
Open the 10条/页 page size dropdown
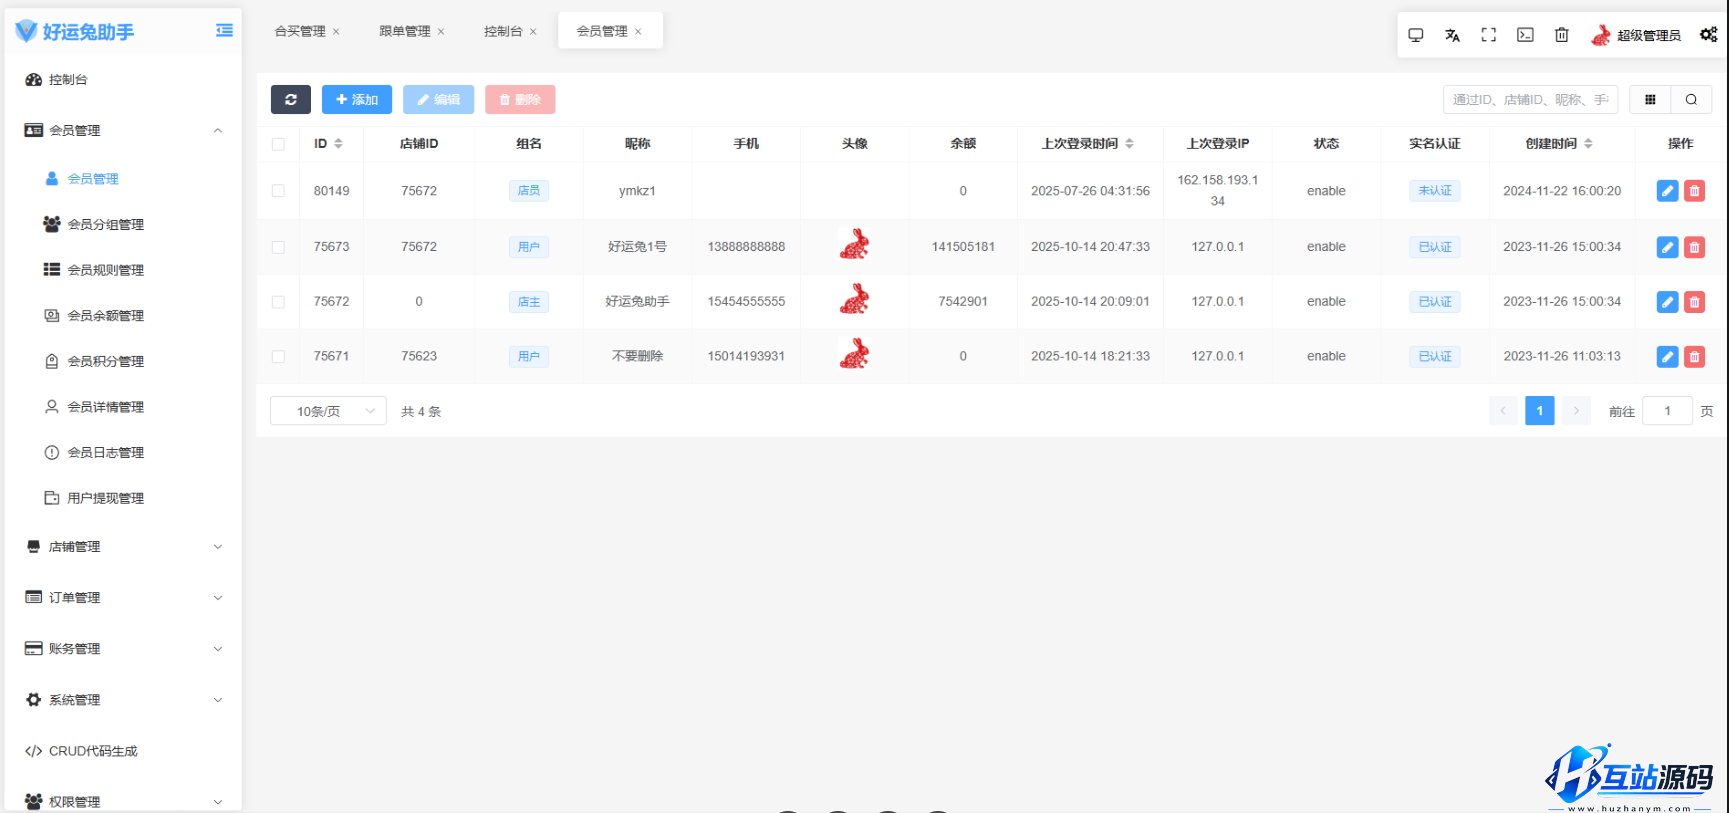point(328,411)
